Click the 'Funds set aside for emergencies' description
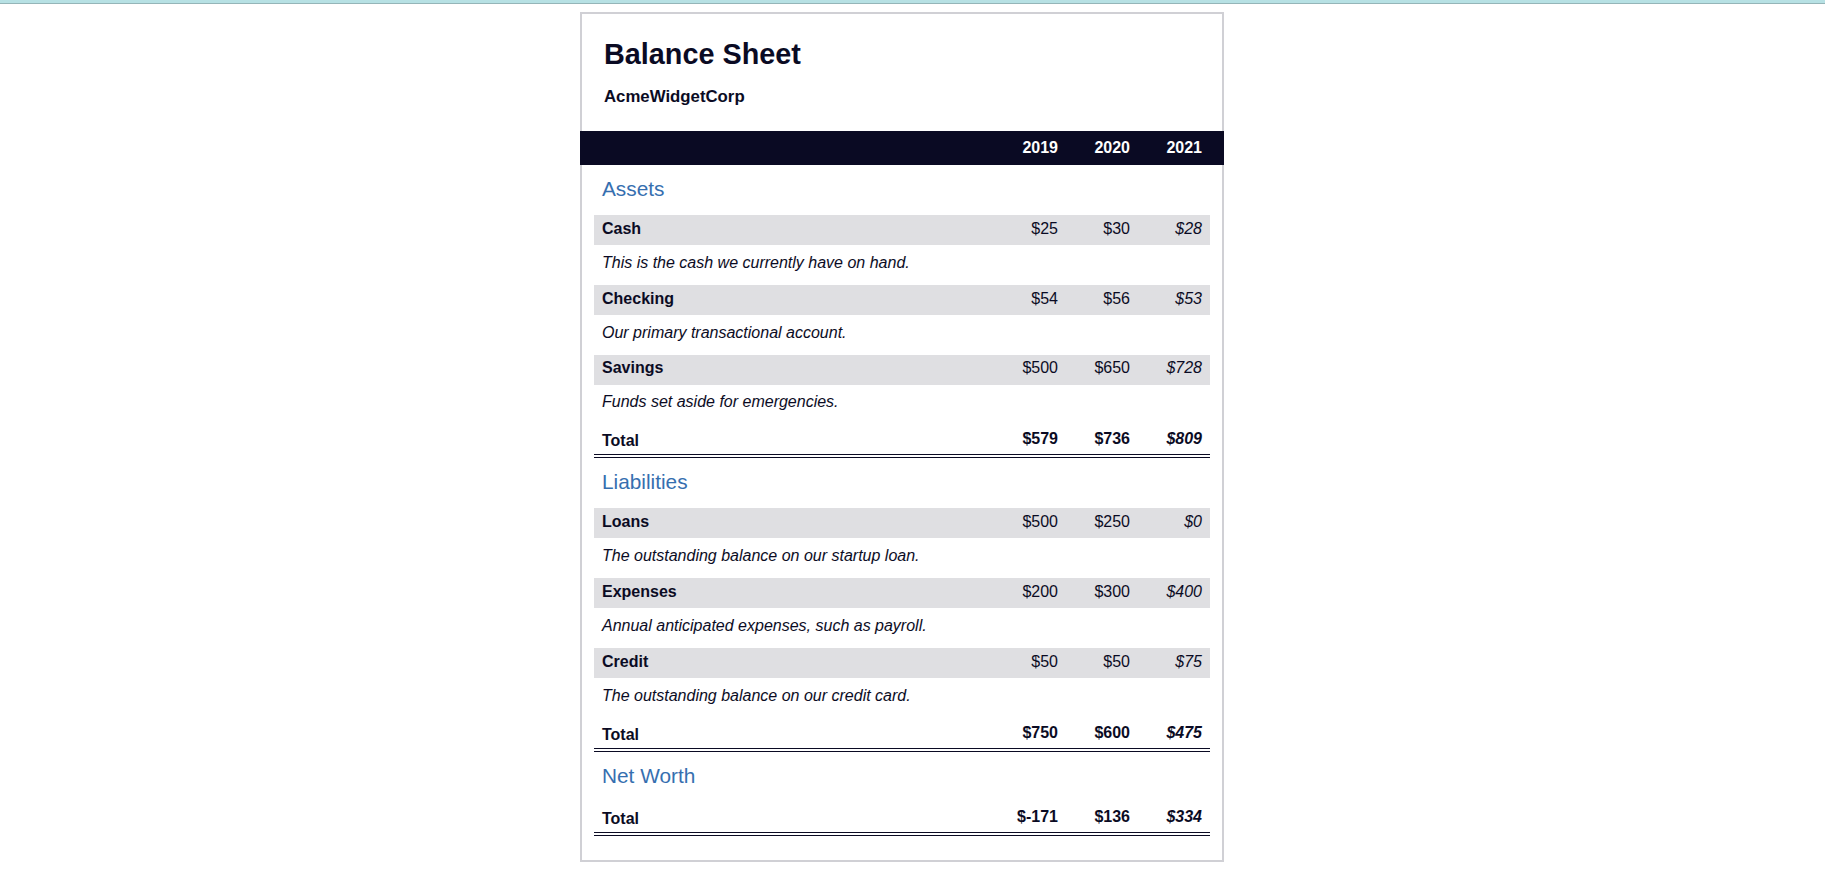The height and width of the screenshot is (888, 1825). point(720,402)
